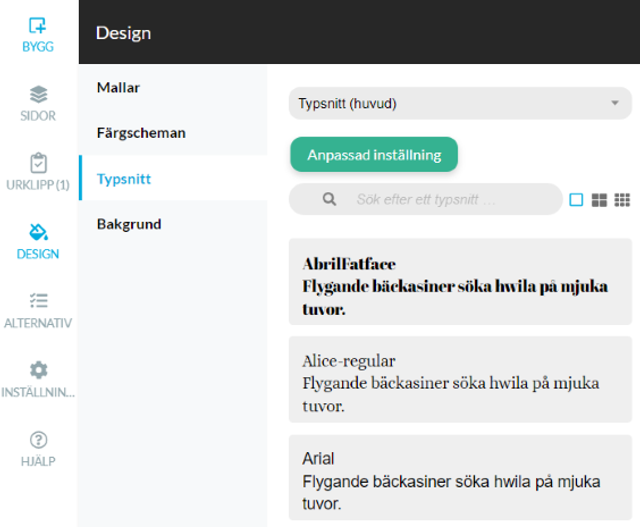Switch to two-column grid view
This screenshot has width=640, height=527.
(599, 200)
